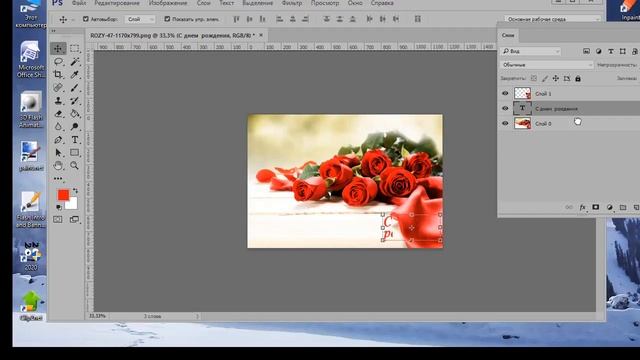Create new adjustment layer
The image size is (640, 360).
609,207
